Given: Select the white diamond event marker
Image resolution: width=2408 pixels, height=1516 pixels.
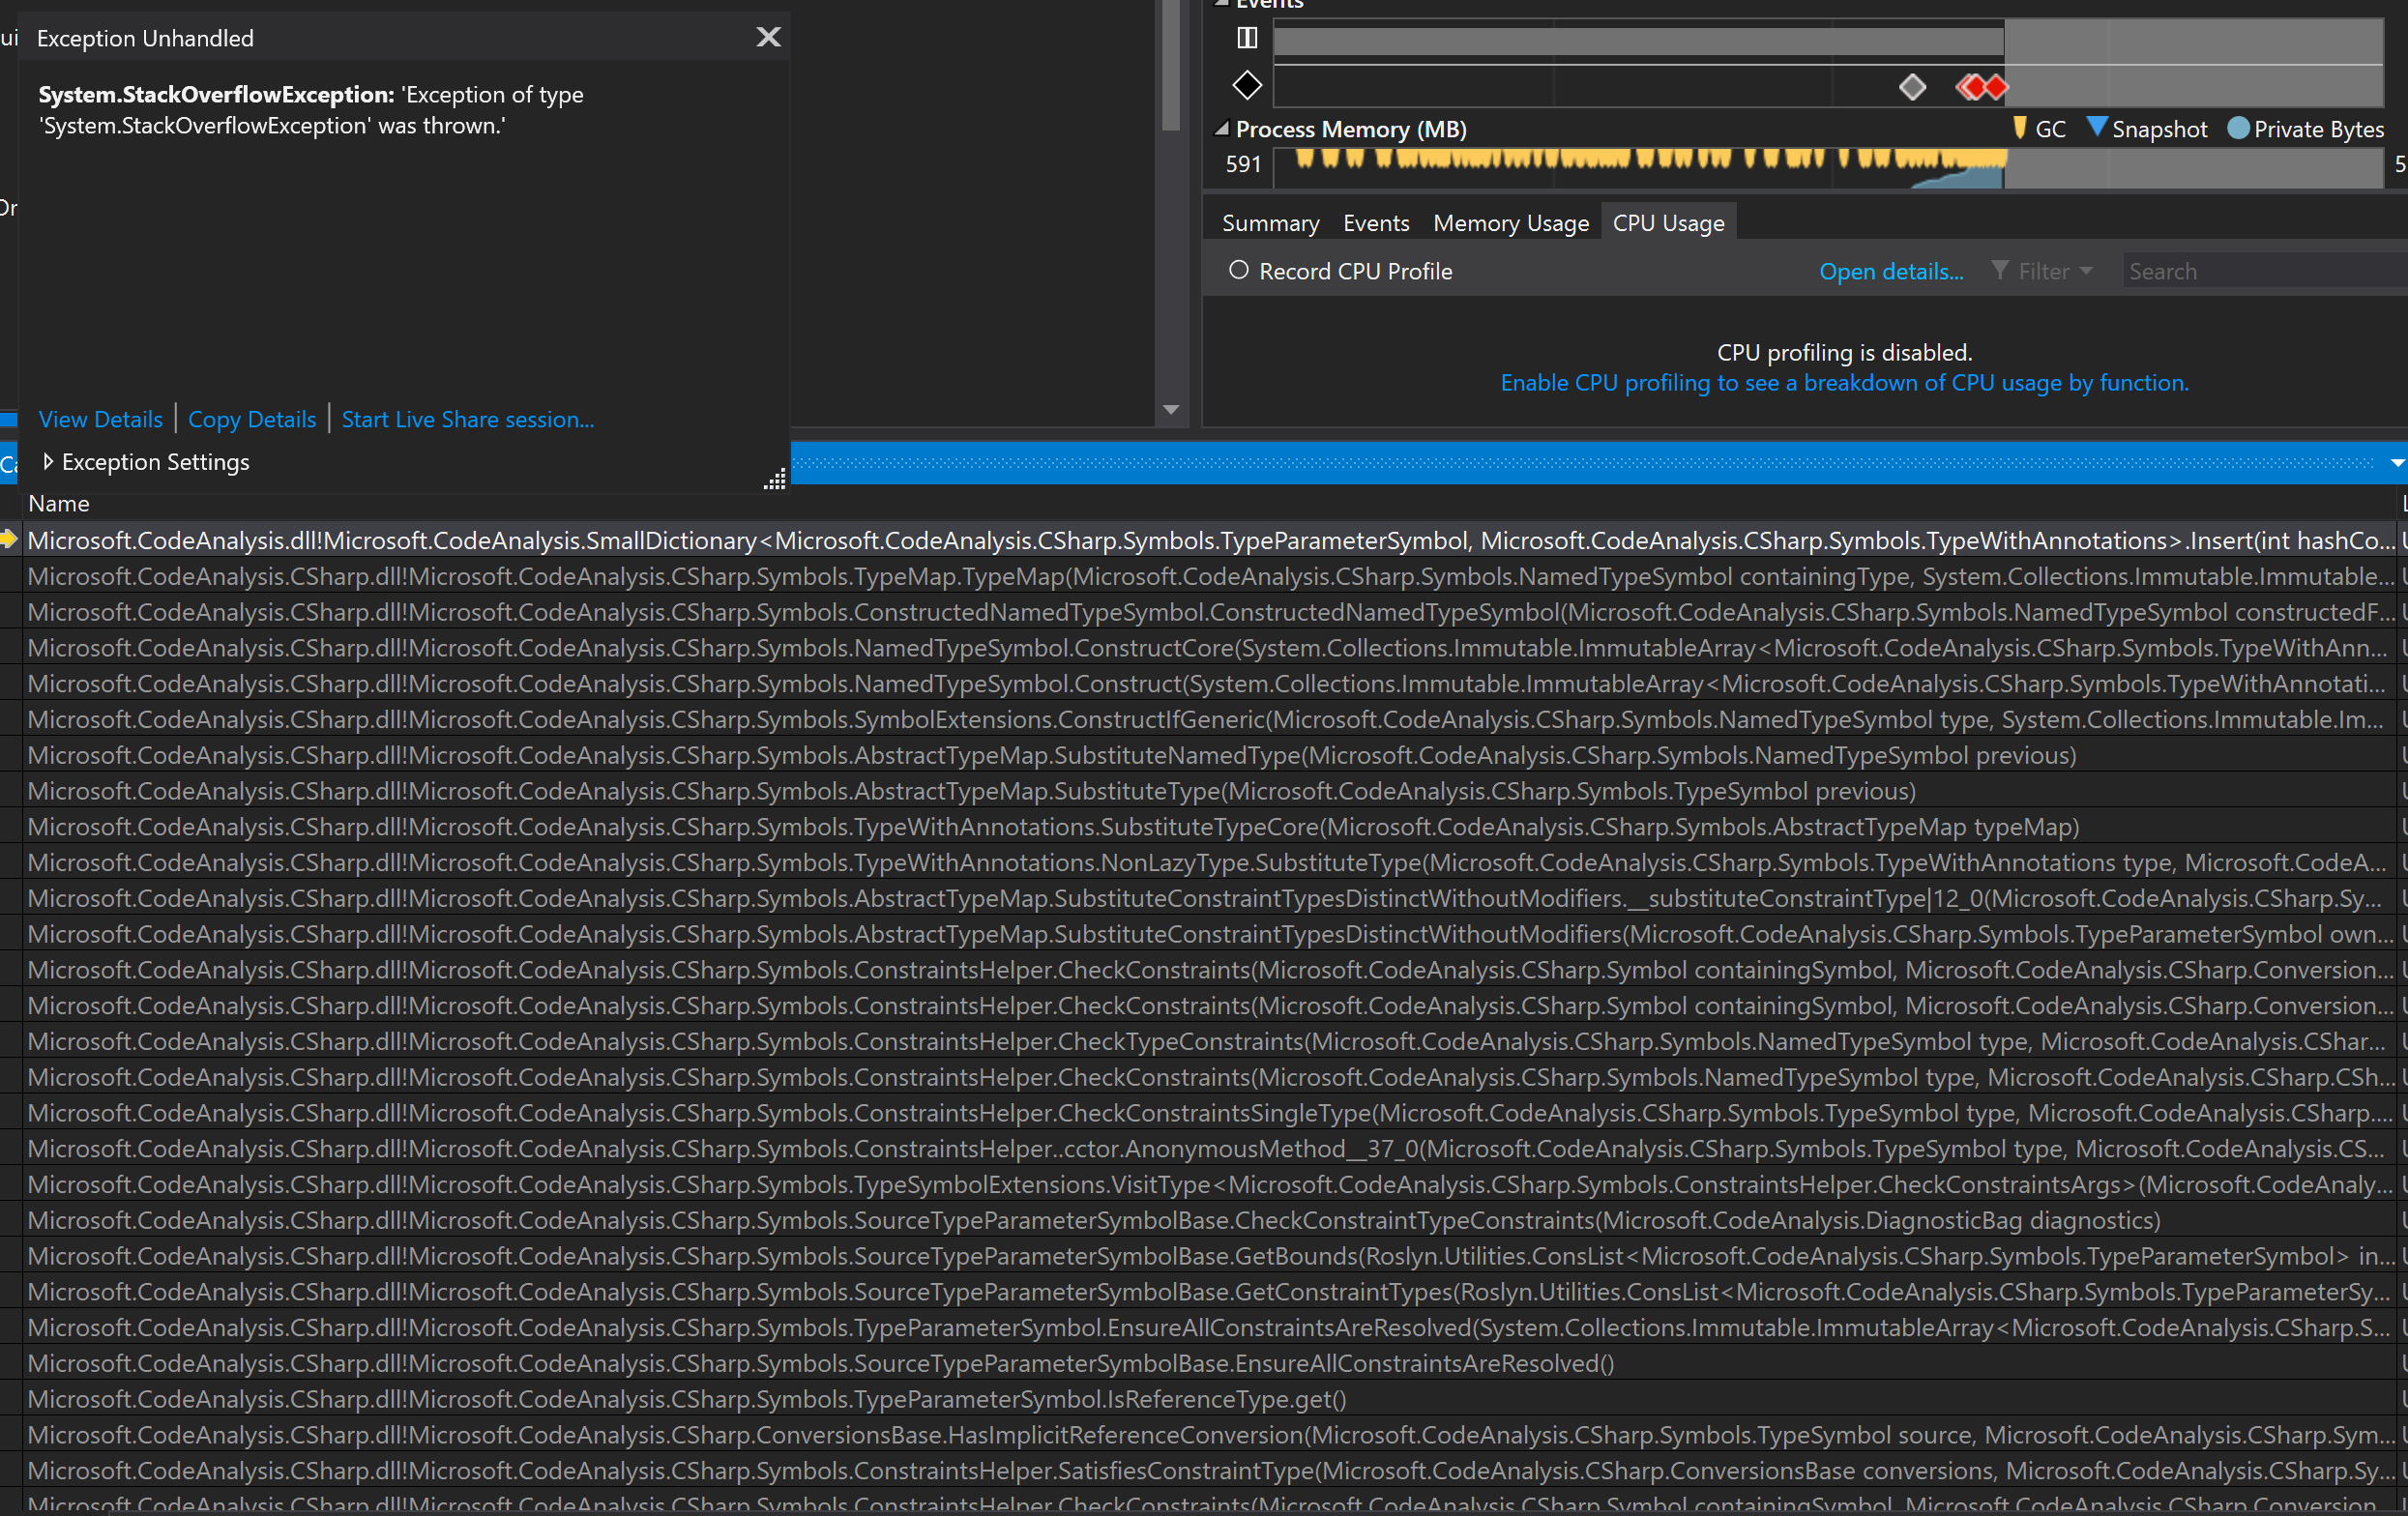Looking at the screenshot, I should pos(1913,87).
